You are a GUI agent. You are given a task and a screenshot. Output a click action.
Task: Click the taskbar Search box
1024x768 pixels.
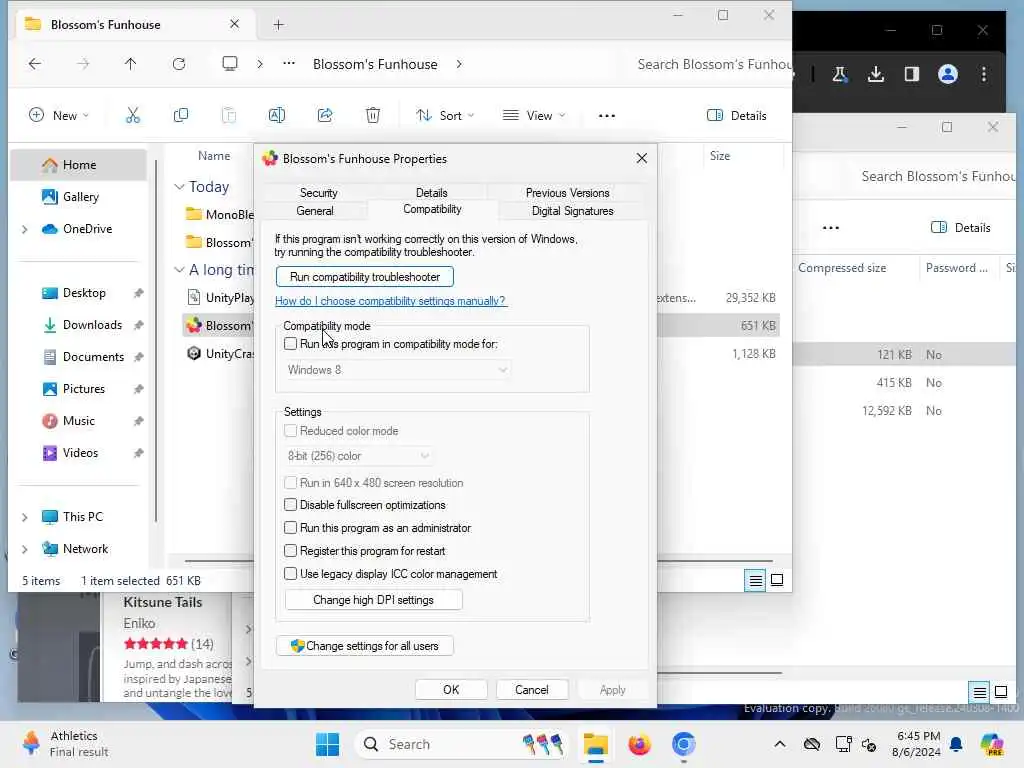(461, 744)
